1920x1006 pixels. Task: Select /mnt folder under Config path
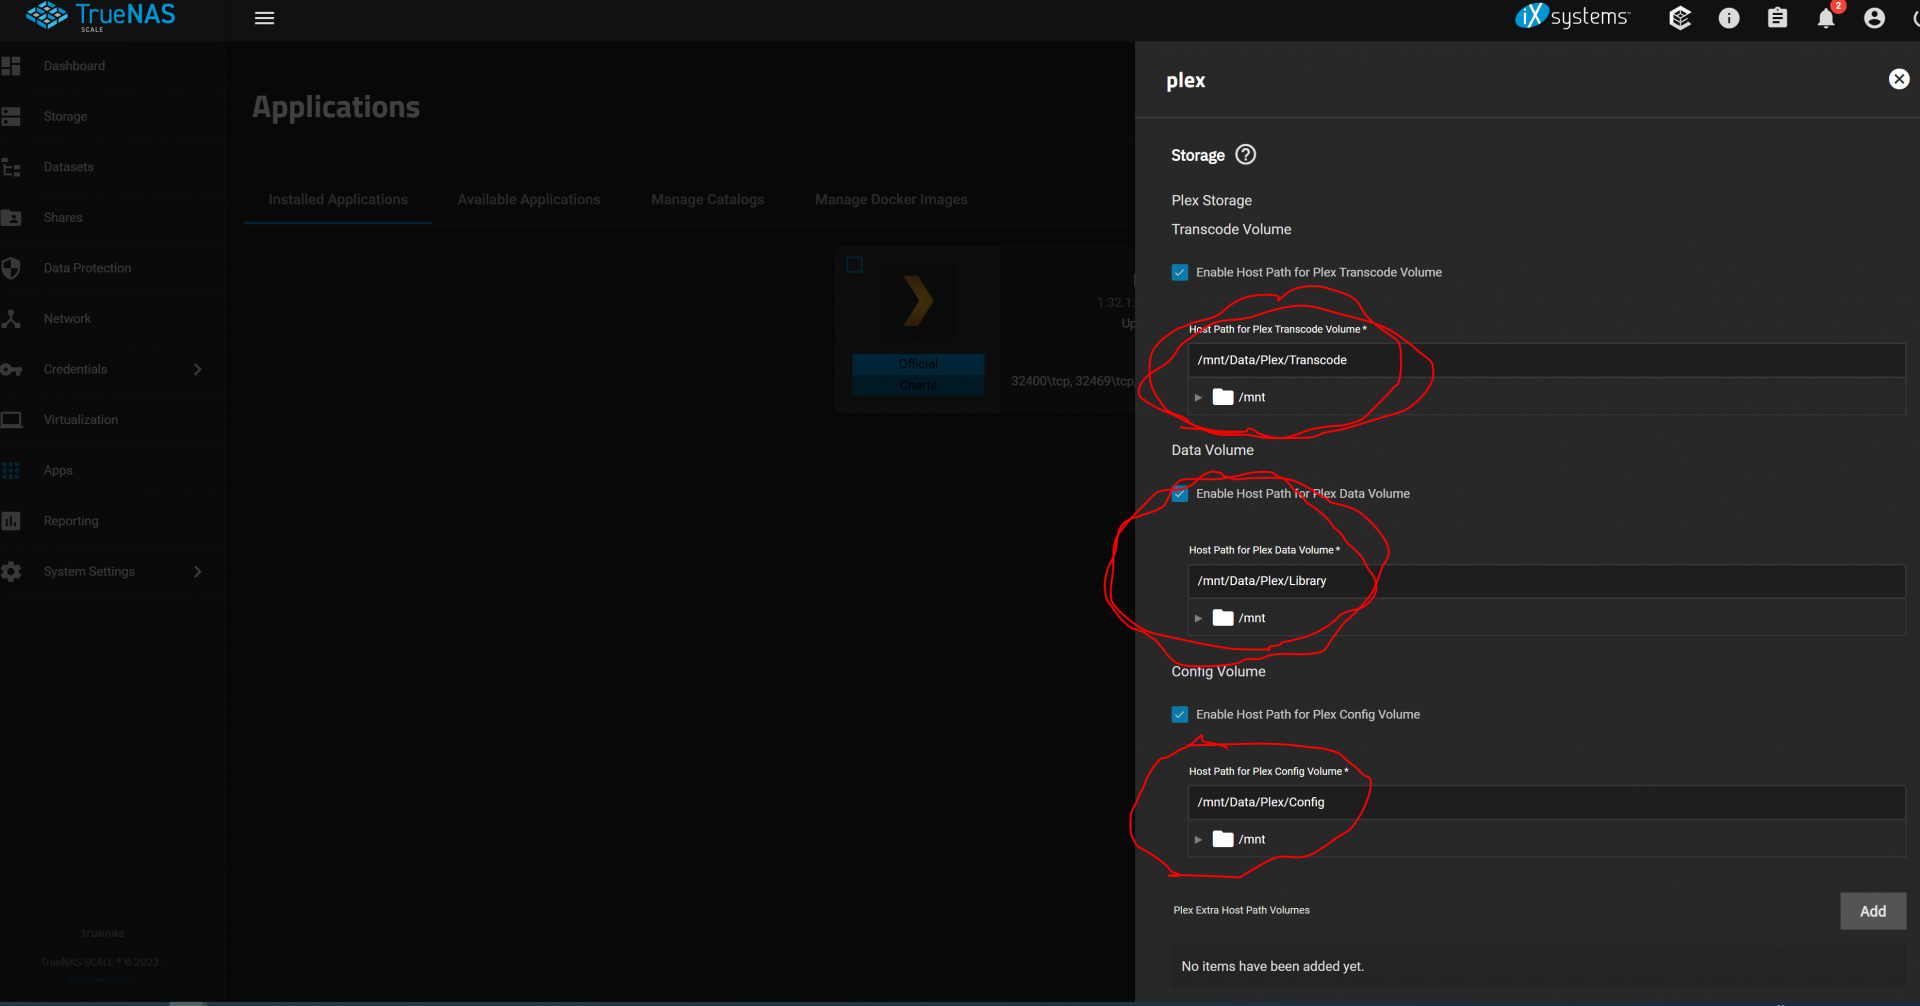click(x=1239, y=839)
